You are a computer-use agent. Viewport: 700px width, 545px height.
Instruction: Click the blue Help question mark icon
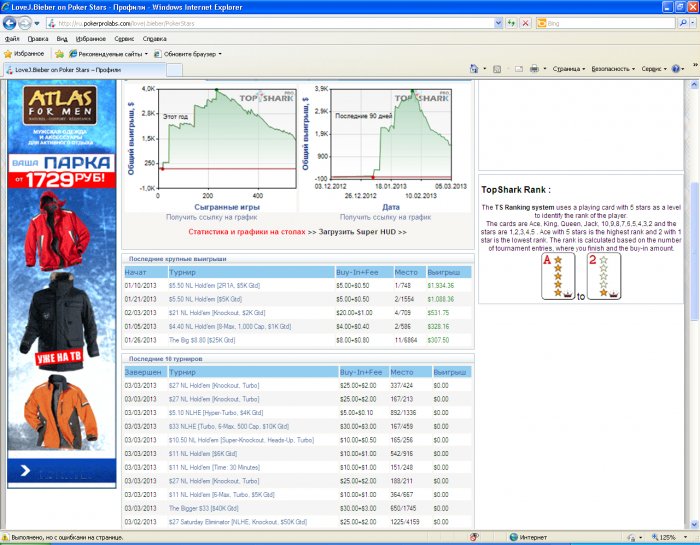675,69
